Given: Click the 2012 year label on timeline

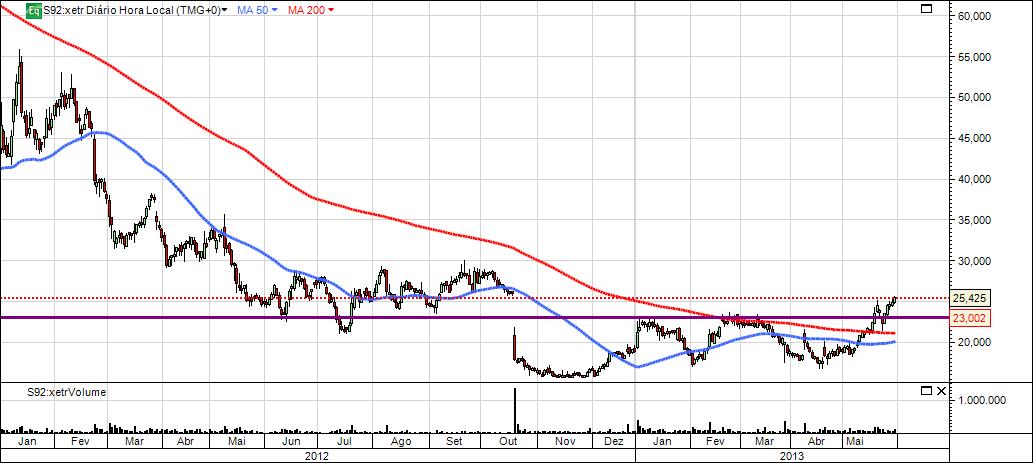Looking at the screenshot, I should 318,455.
